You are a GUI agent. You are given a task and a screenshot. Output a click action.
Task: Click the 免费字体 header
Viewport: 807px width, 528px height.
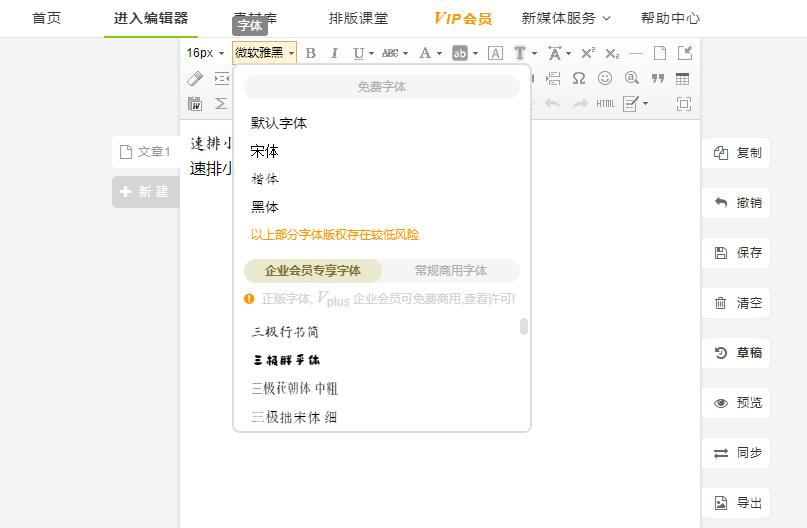pos(382,87)
